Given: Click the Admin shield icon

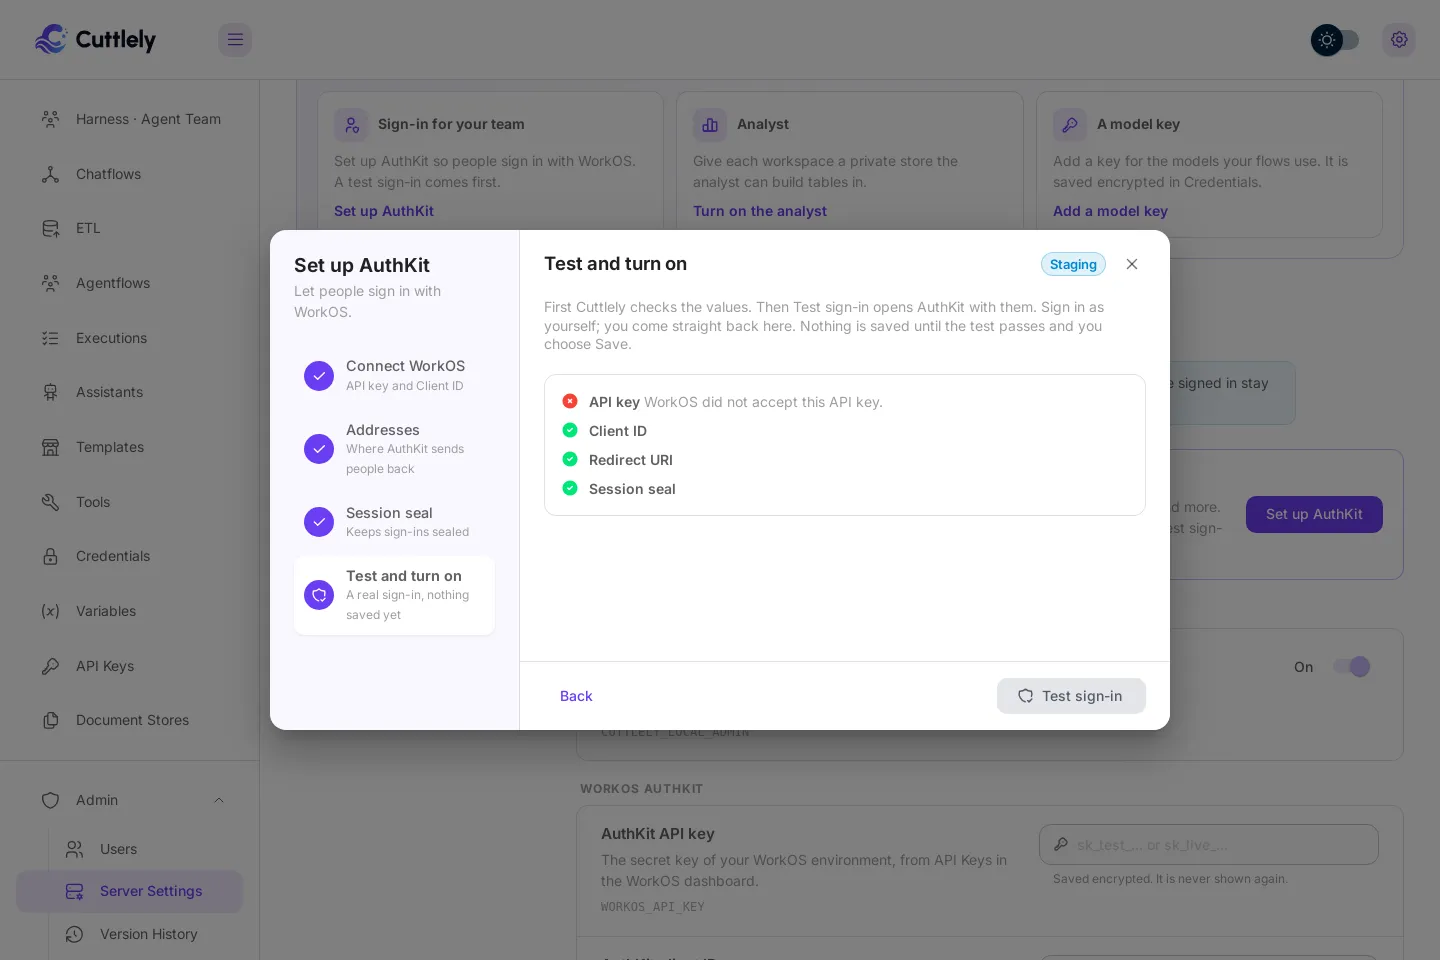Looking at the screenshot, I should point(50,800).
